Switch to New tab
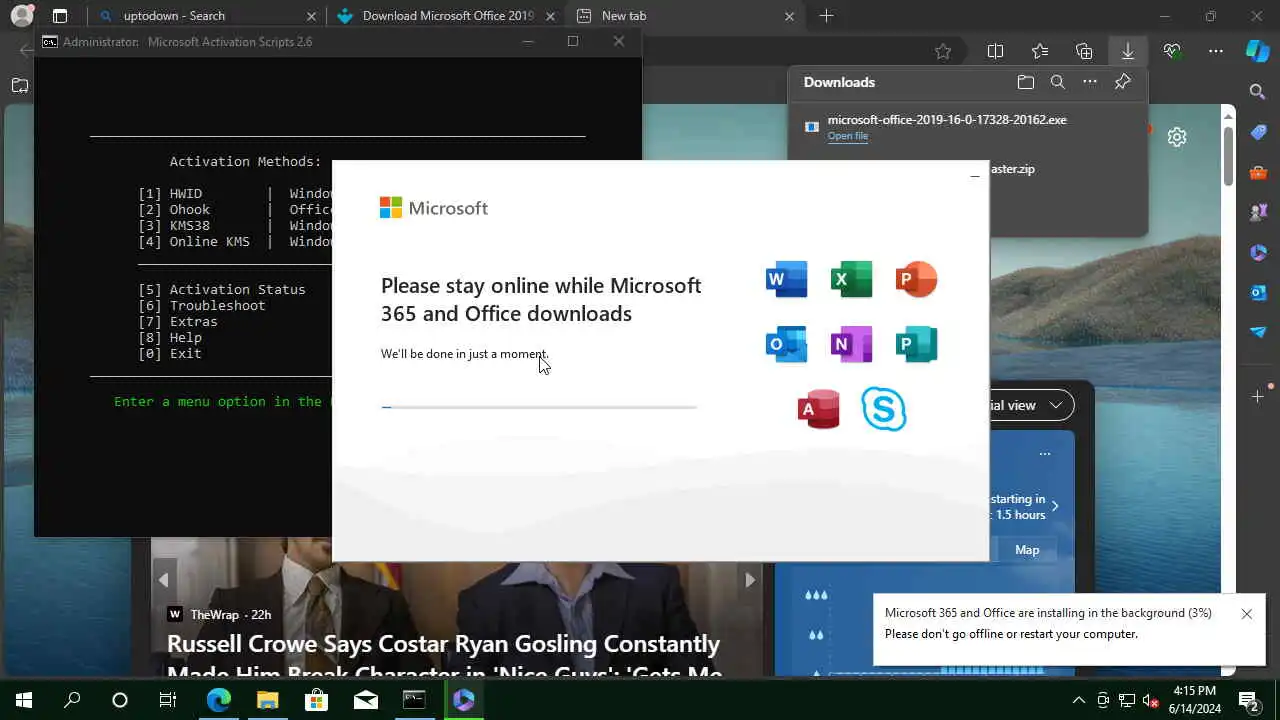 tap(685, 16)
